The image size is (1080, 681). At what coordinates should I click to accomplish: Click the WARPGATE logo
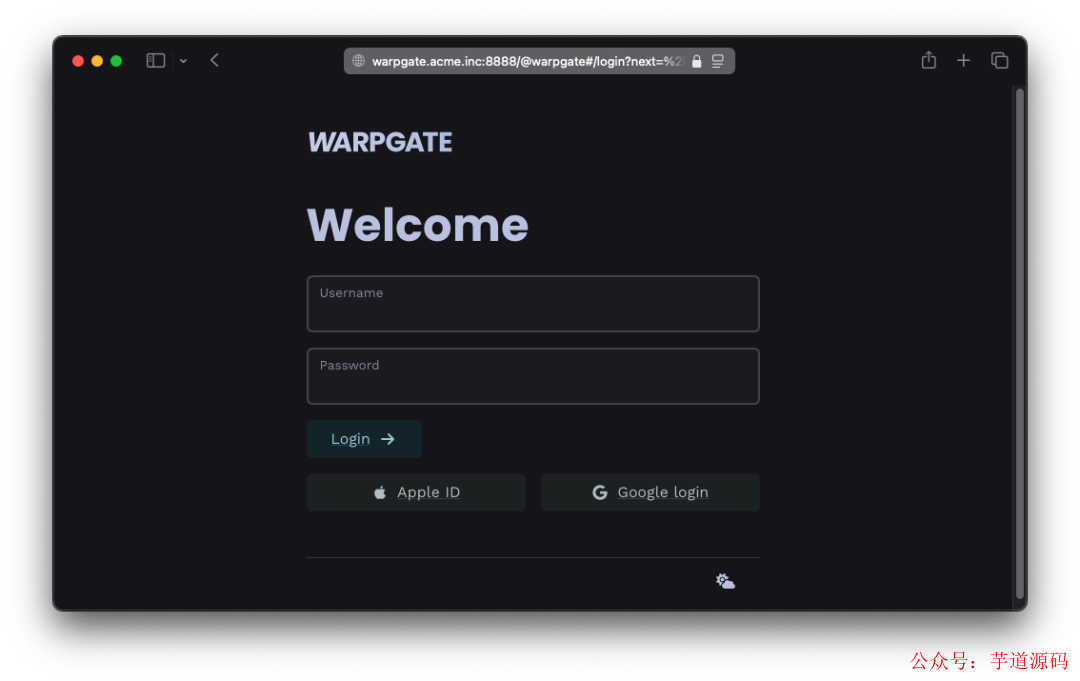coord(380,143)
